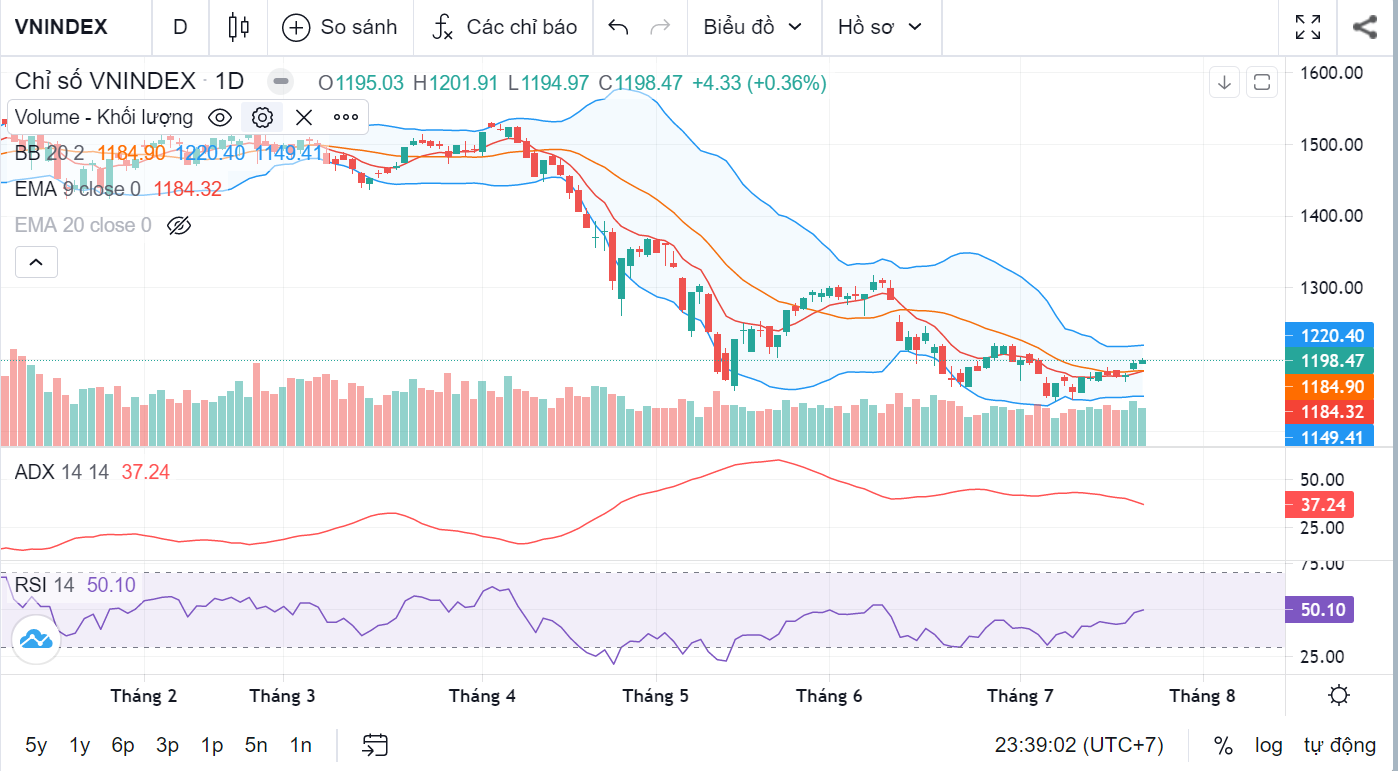Enter fullscreen chart mode
This screenshot has width=1398, height=771.
tap(1307, 27)
